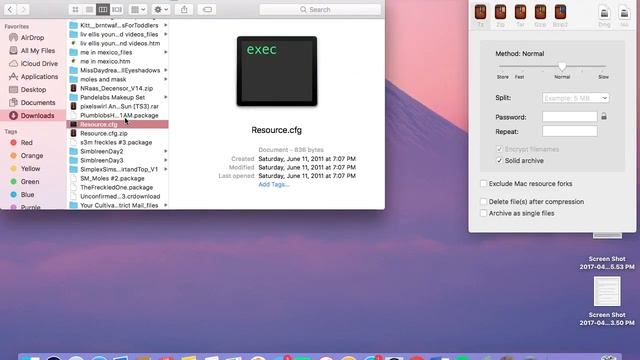Toggle the Encrypt filenames checkbox
The height and width of the screenshot is (360, 640).
[x=499, y=149]
